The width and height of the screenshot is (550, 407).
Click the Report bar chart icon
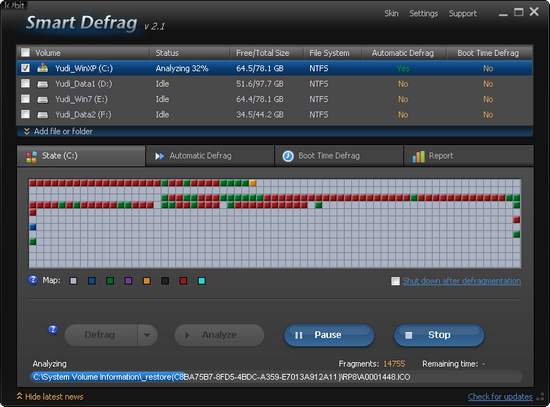click(x=418, y=156)
